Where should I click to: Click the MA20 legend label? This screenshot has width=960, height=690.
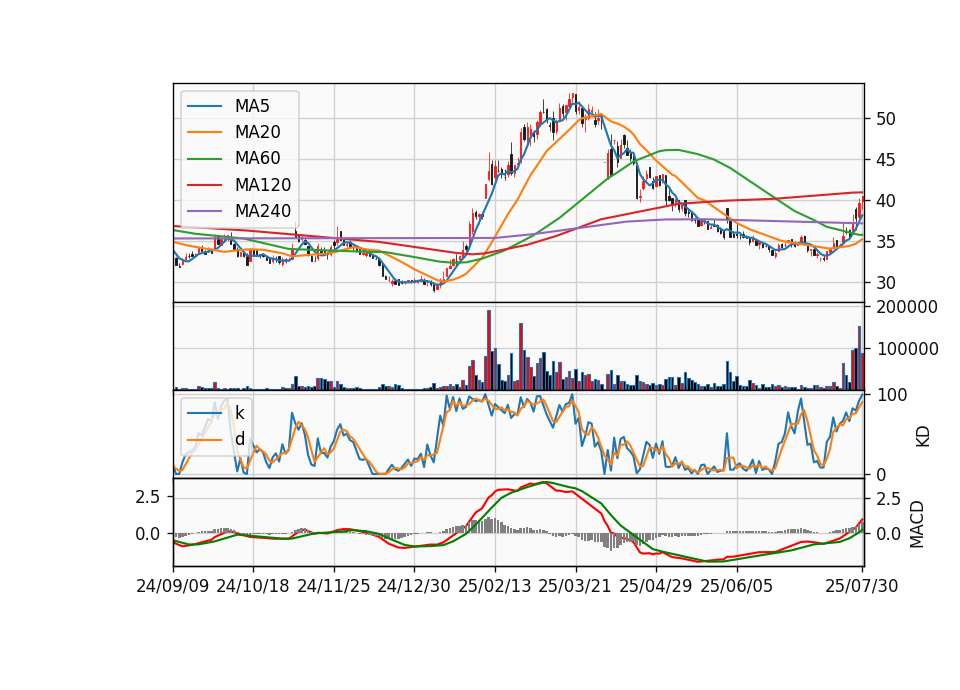click(257, 132)
